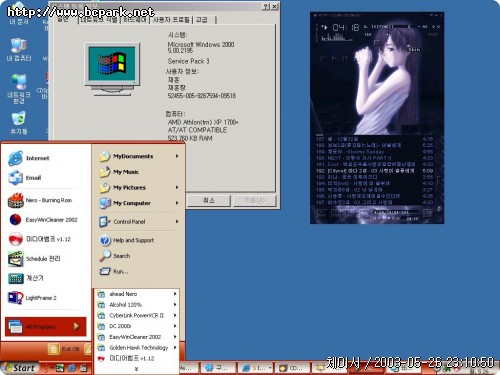Click the dialog help question-mark button

(266, 6)
